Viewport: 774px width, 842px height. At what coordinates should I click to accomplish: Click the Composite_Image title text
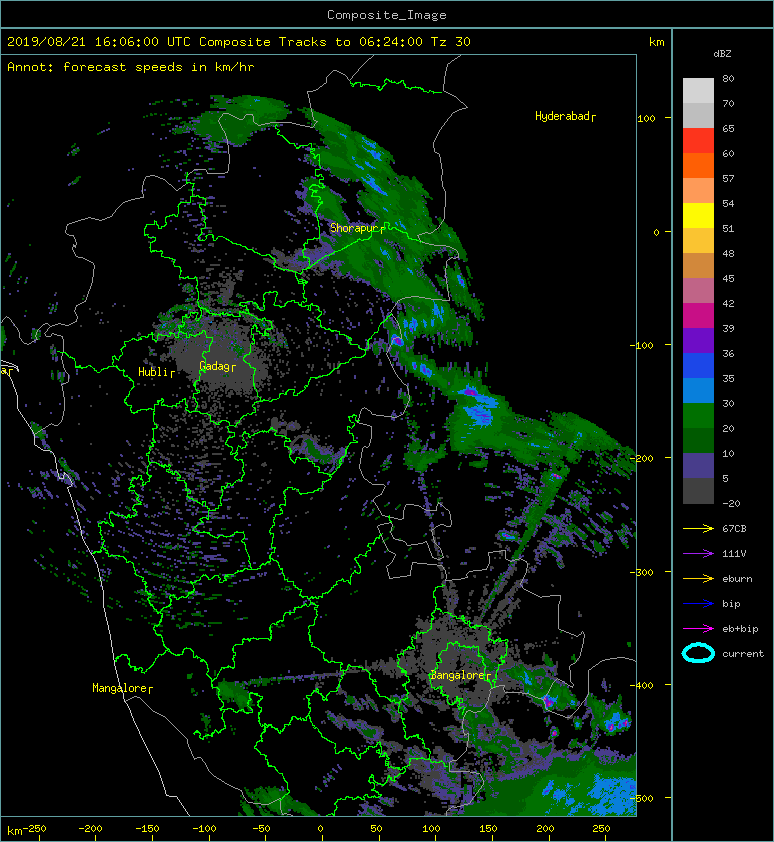(387, 15)
